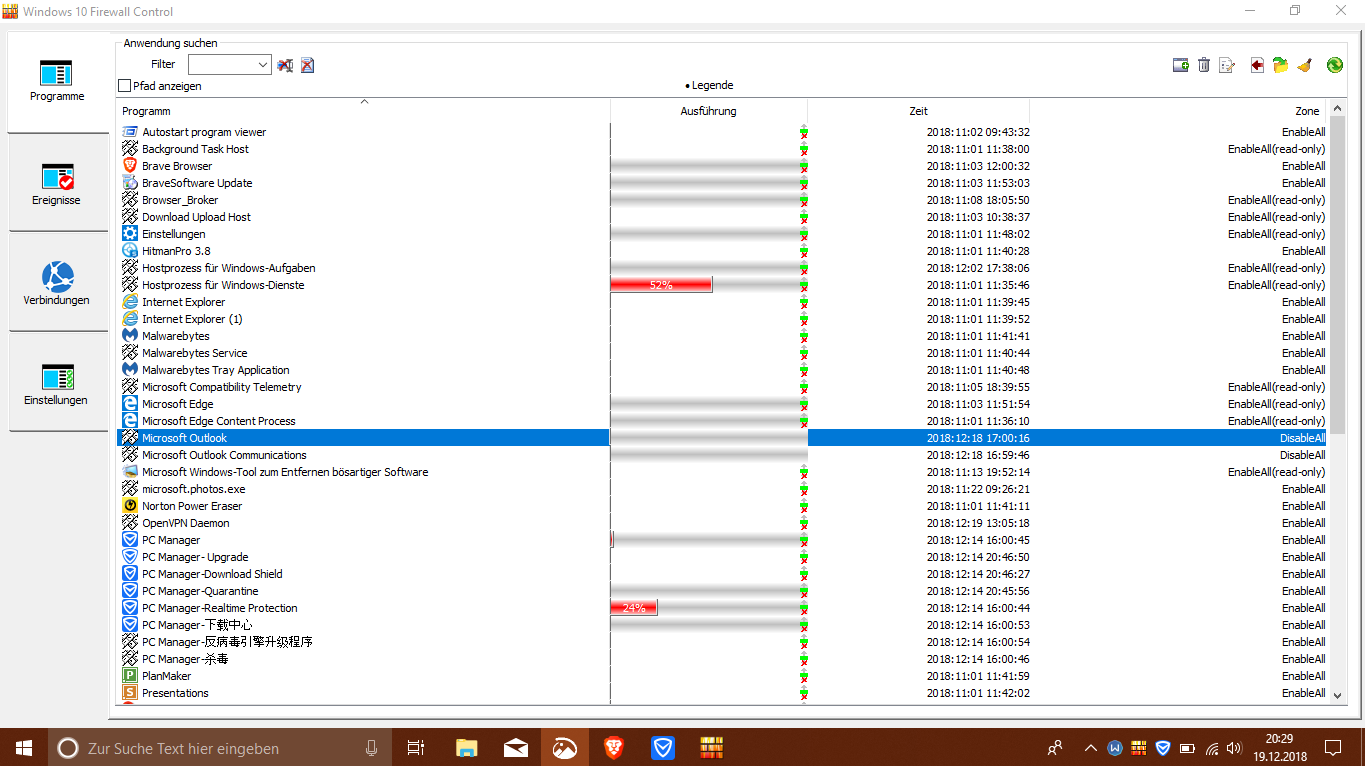
Task: Select the Download Upload Host row
Action: click(724, 217)
